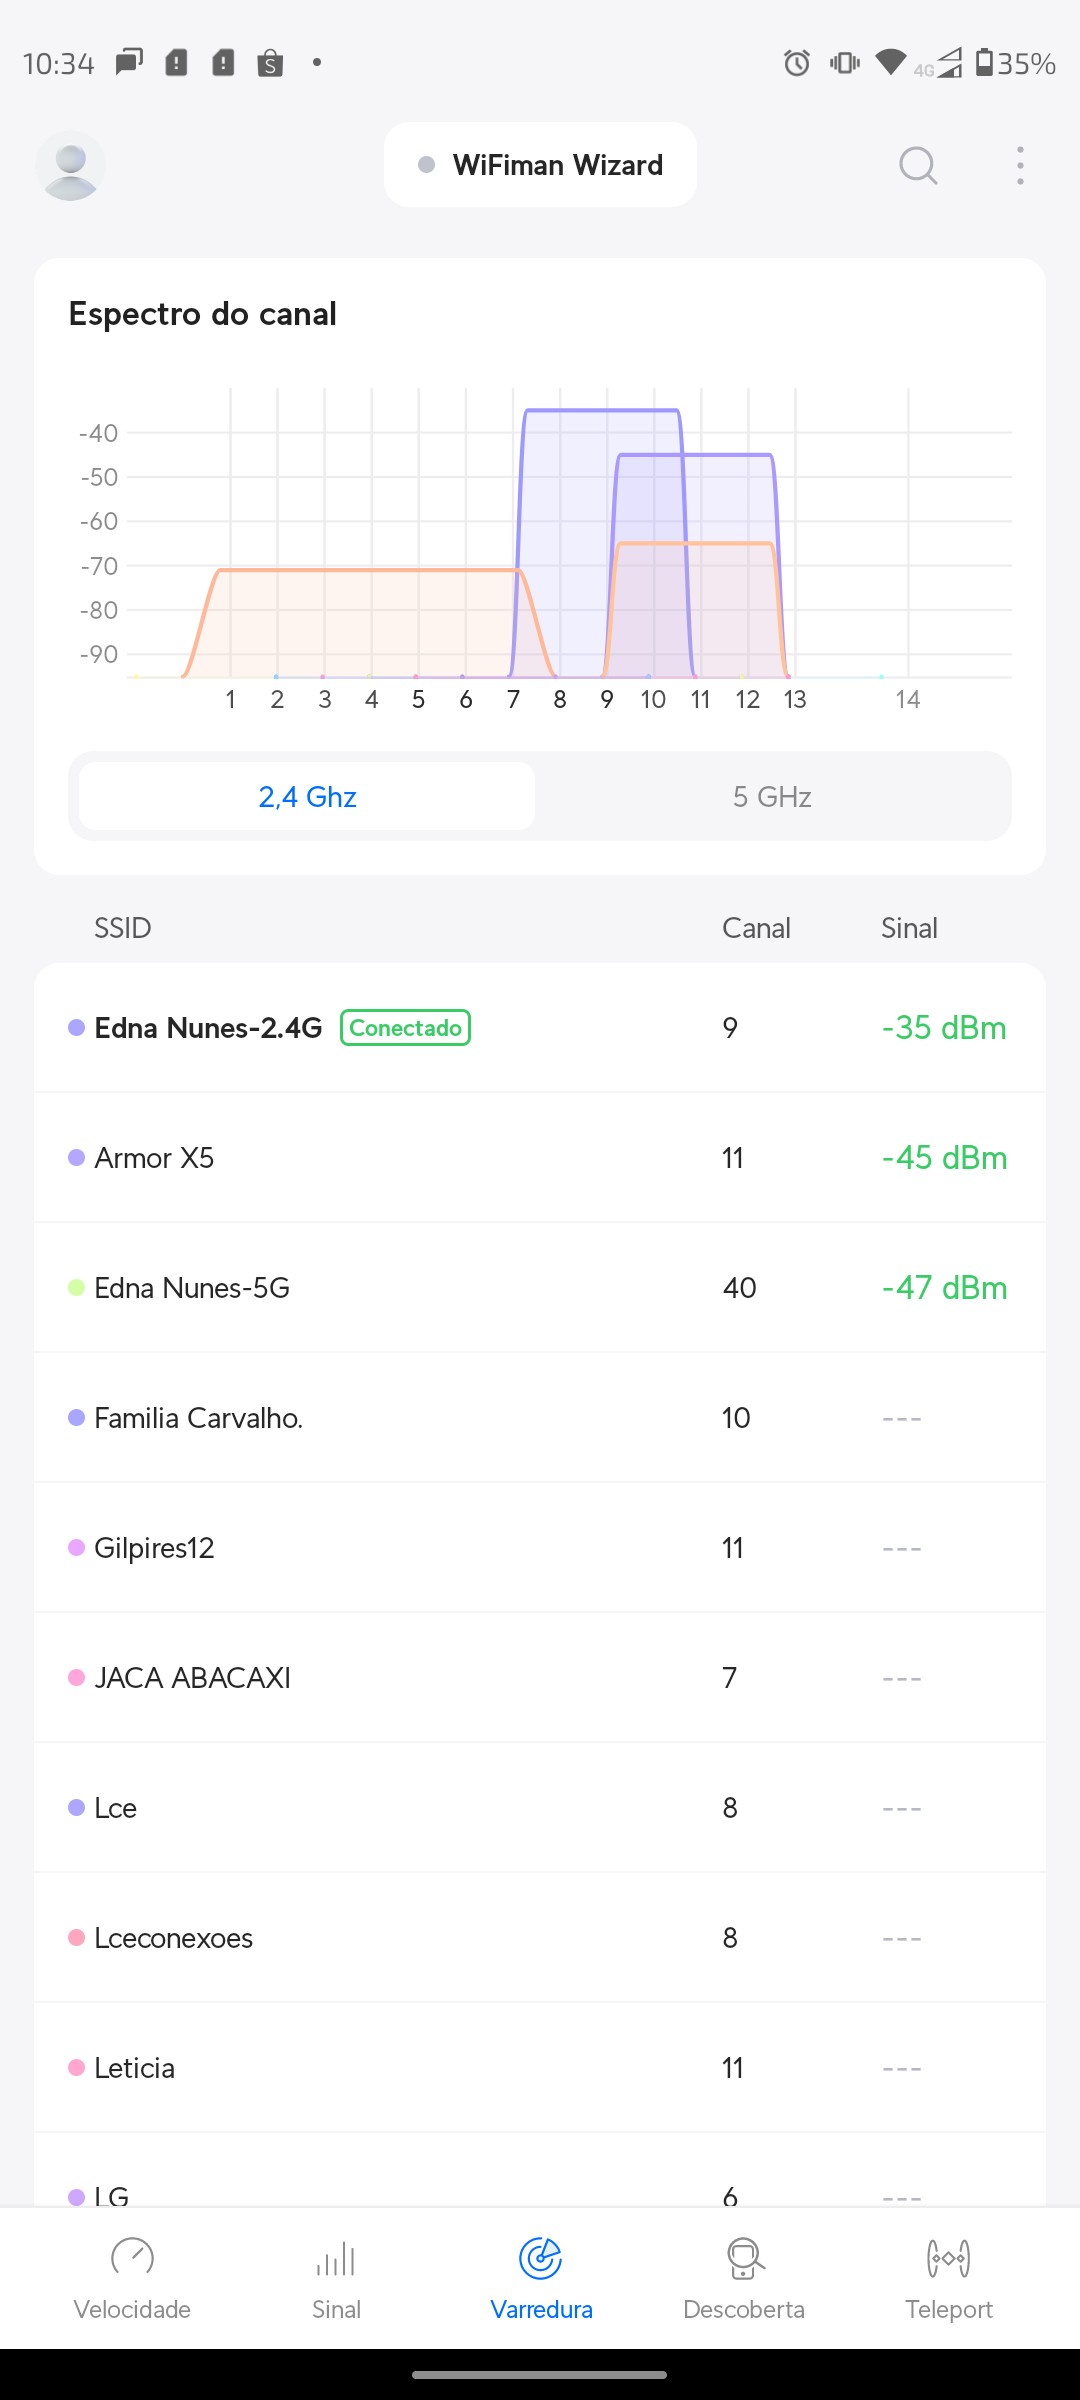This screenshot has height=2400, width=1080.
Task: Open the user profile avatar
Action: pos(70,165)
